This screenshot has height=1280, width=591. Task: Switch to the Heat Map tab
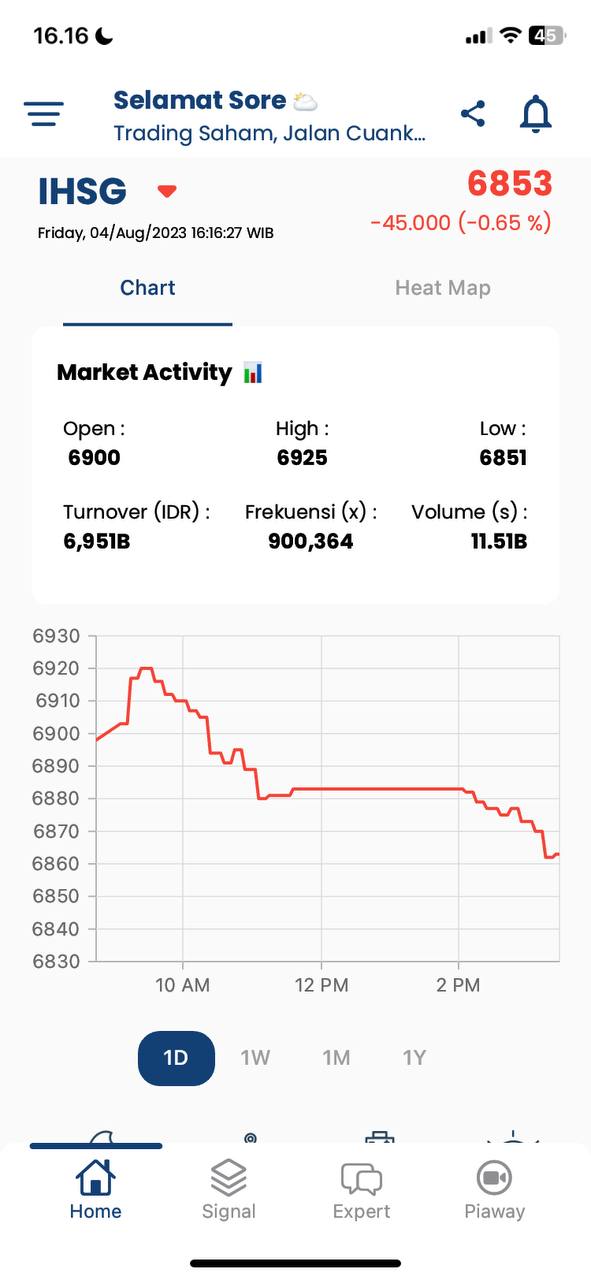click(x=443, y=288)
